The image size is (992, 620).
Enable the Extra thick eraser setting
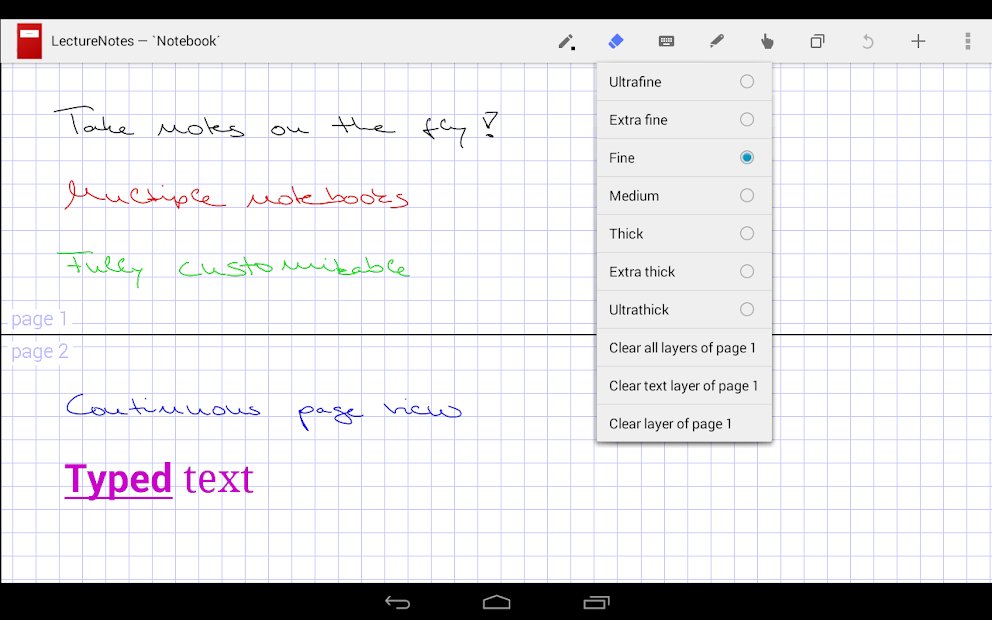tap(683, 271)
